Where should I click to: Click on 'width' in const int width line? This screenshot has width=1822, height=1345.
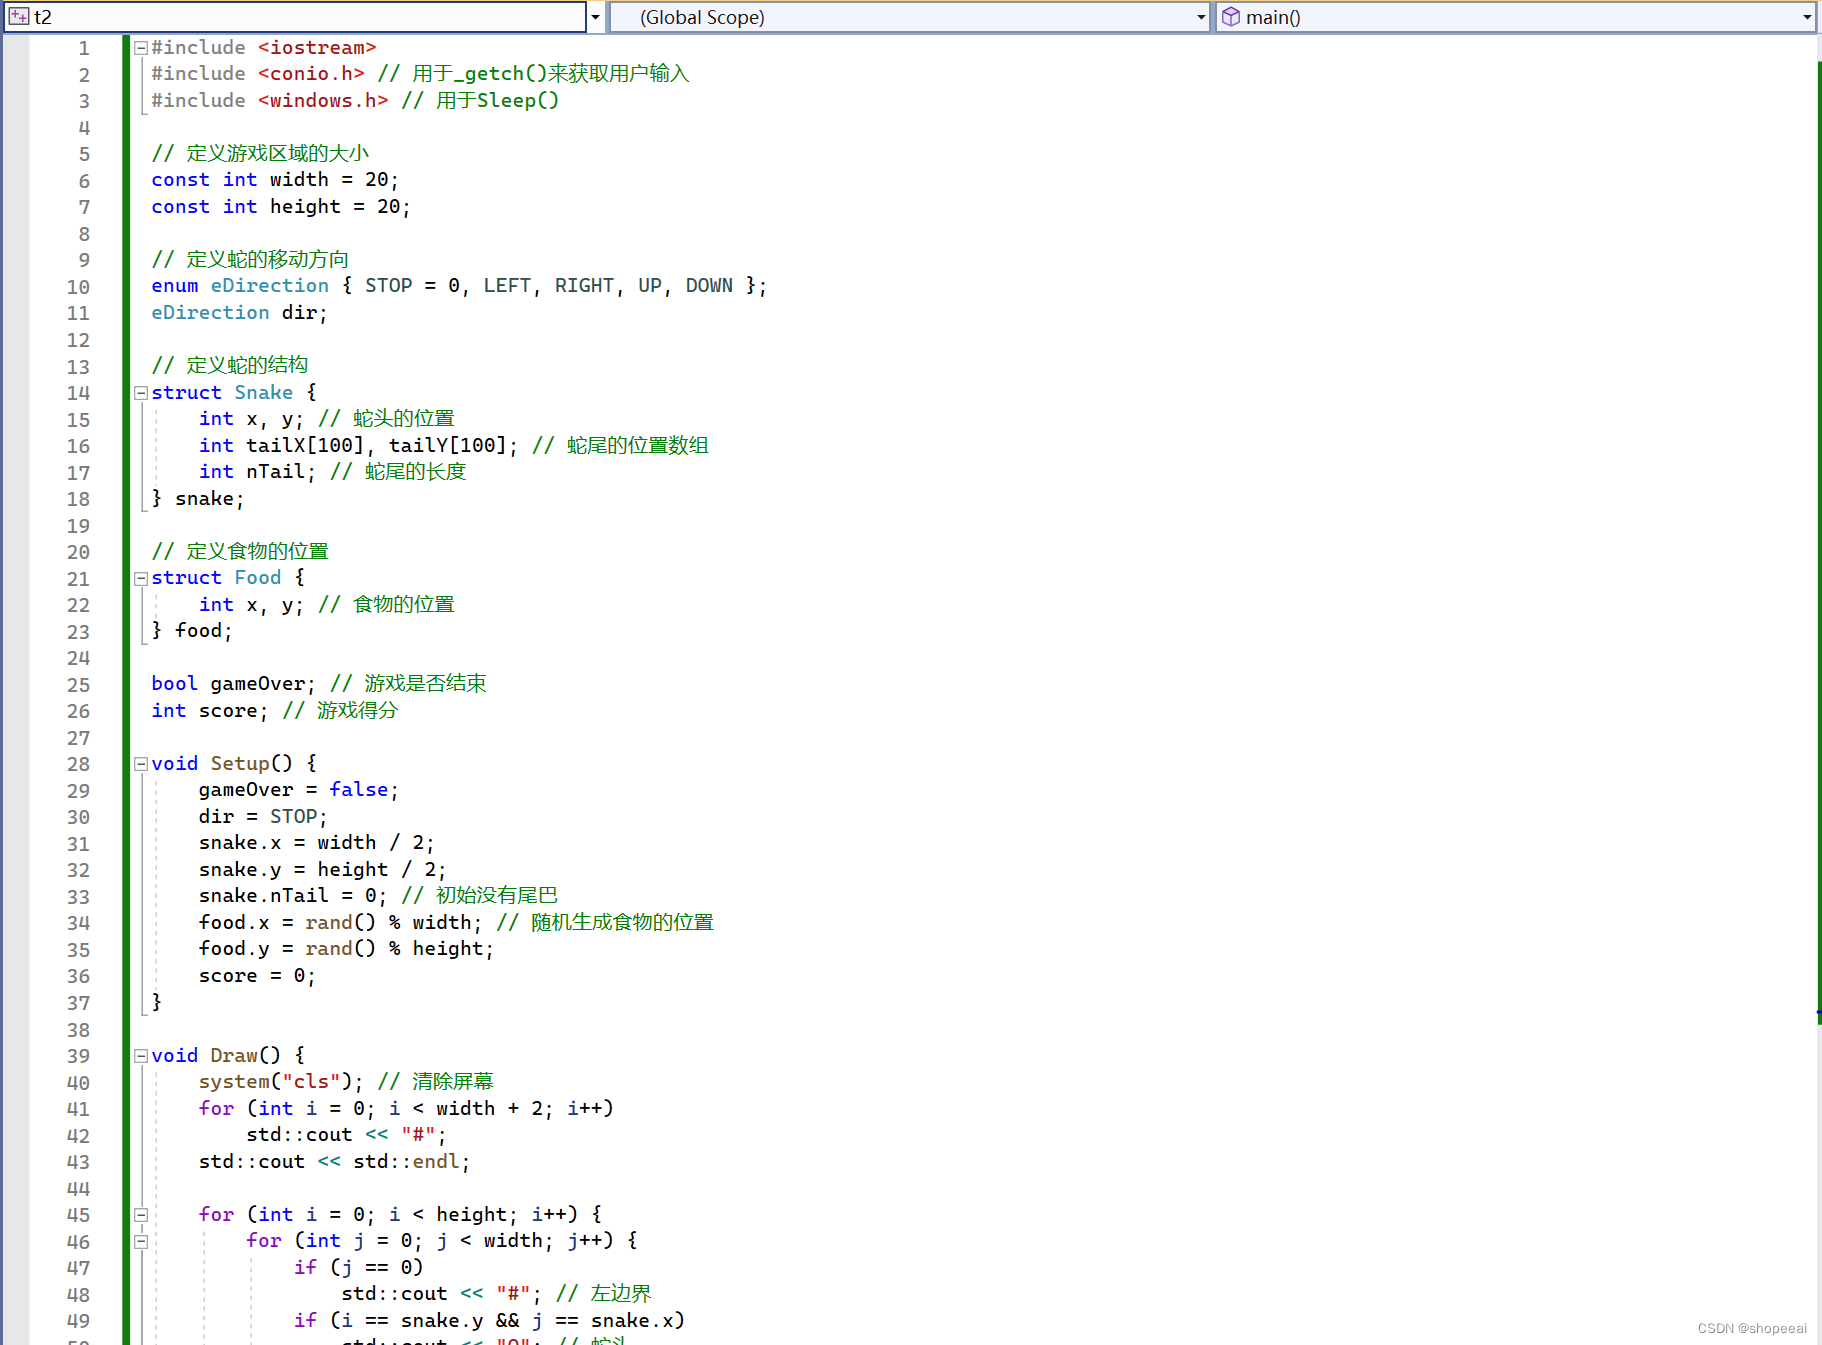coord(299,180)
